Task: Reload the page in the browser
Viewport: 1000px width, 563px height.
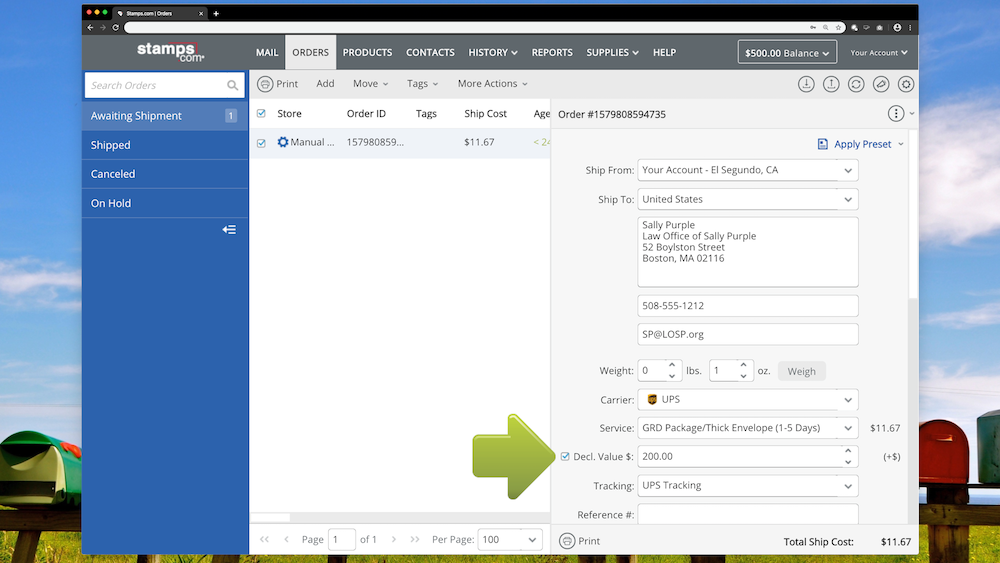Action: coord(115,27)
